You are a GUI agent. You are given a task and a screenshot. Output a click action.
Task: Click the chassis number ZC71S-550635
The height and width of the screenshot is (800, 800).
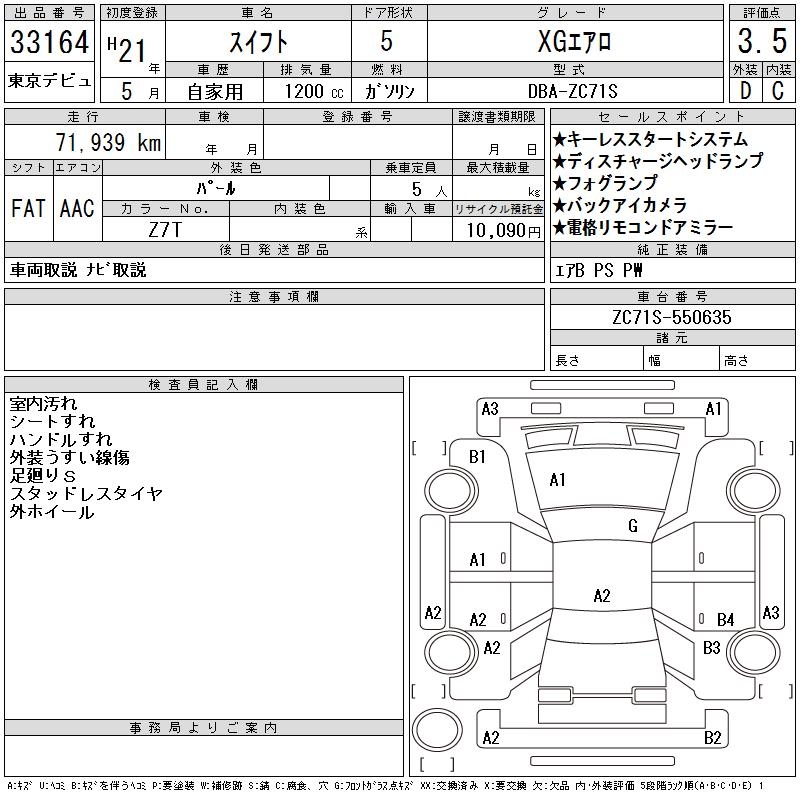coord(671,318)
